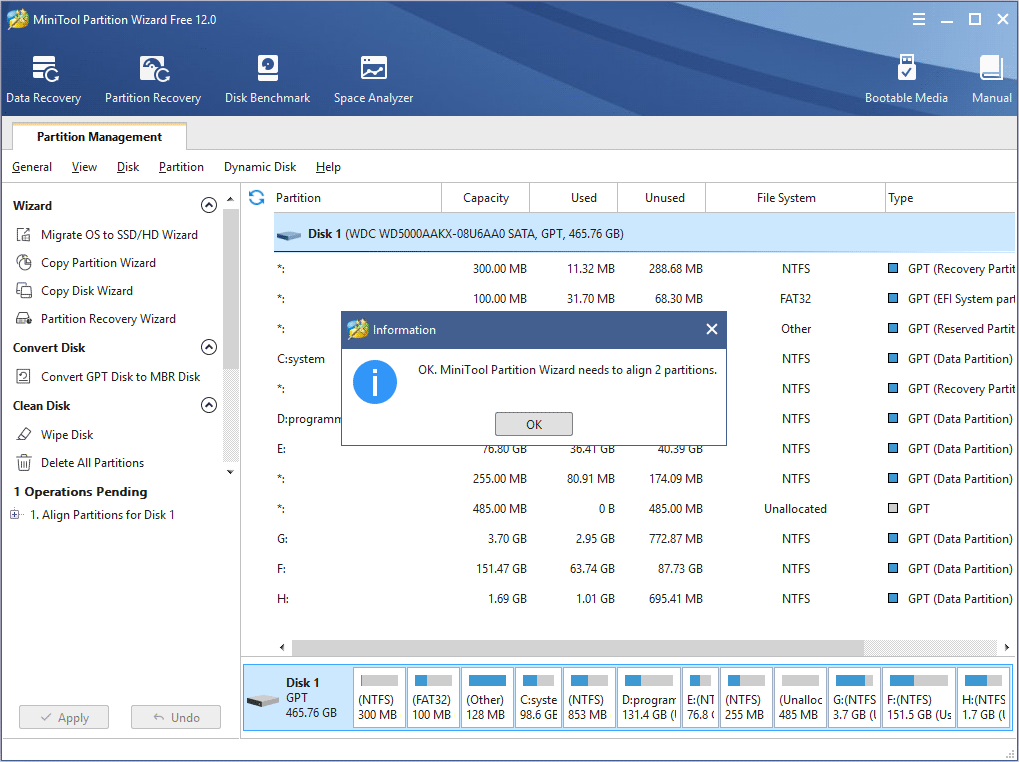1019x762 pixels.
Task: Click the refresh icon beside Partition header
Action: click(257, 198)
